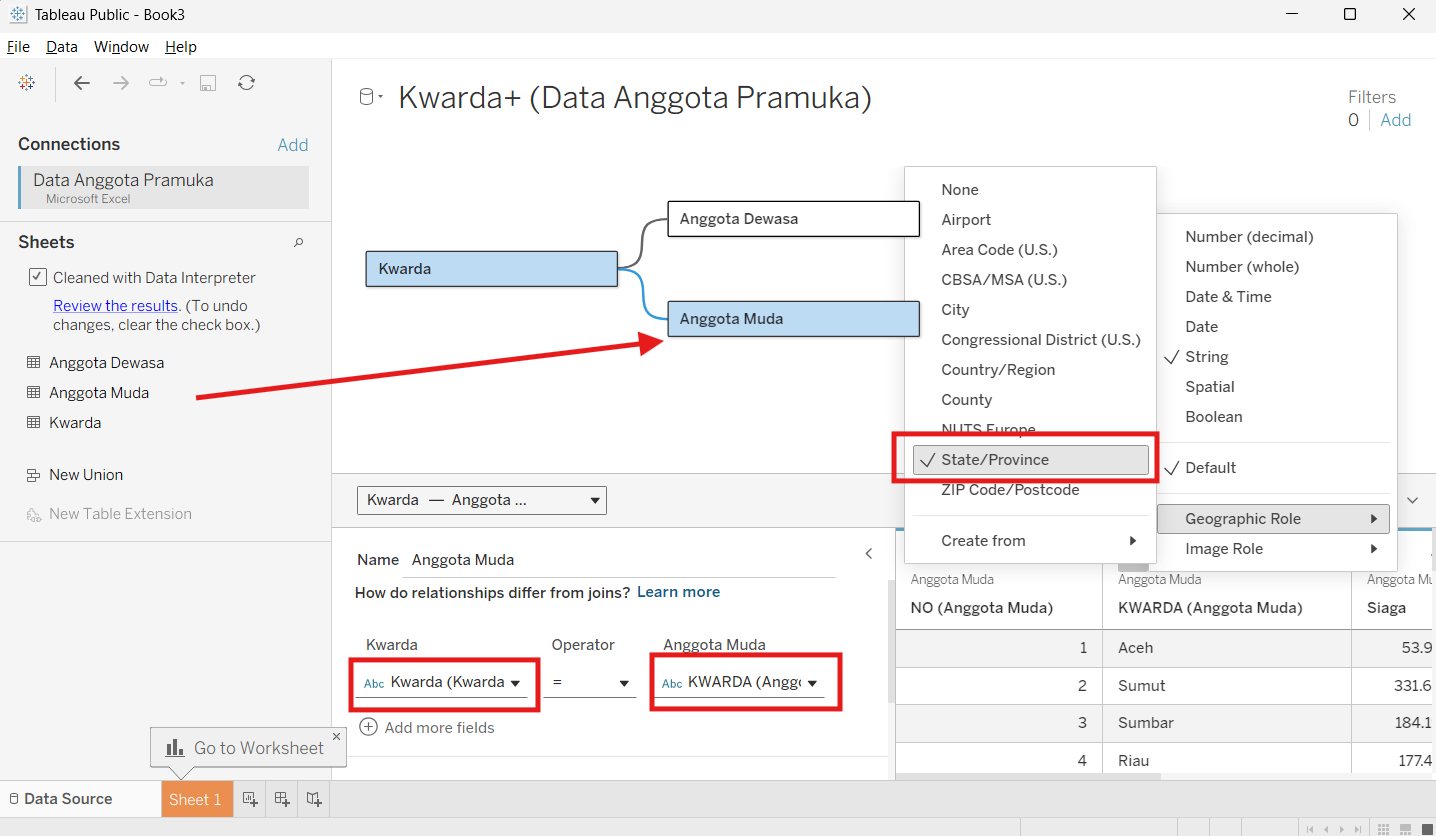This screenshot has height=836, width=1436.
Task: Open the File menu
Action: pos(18,47)
